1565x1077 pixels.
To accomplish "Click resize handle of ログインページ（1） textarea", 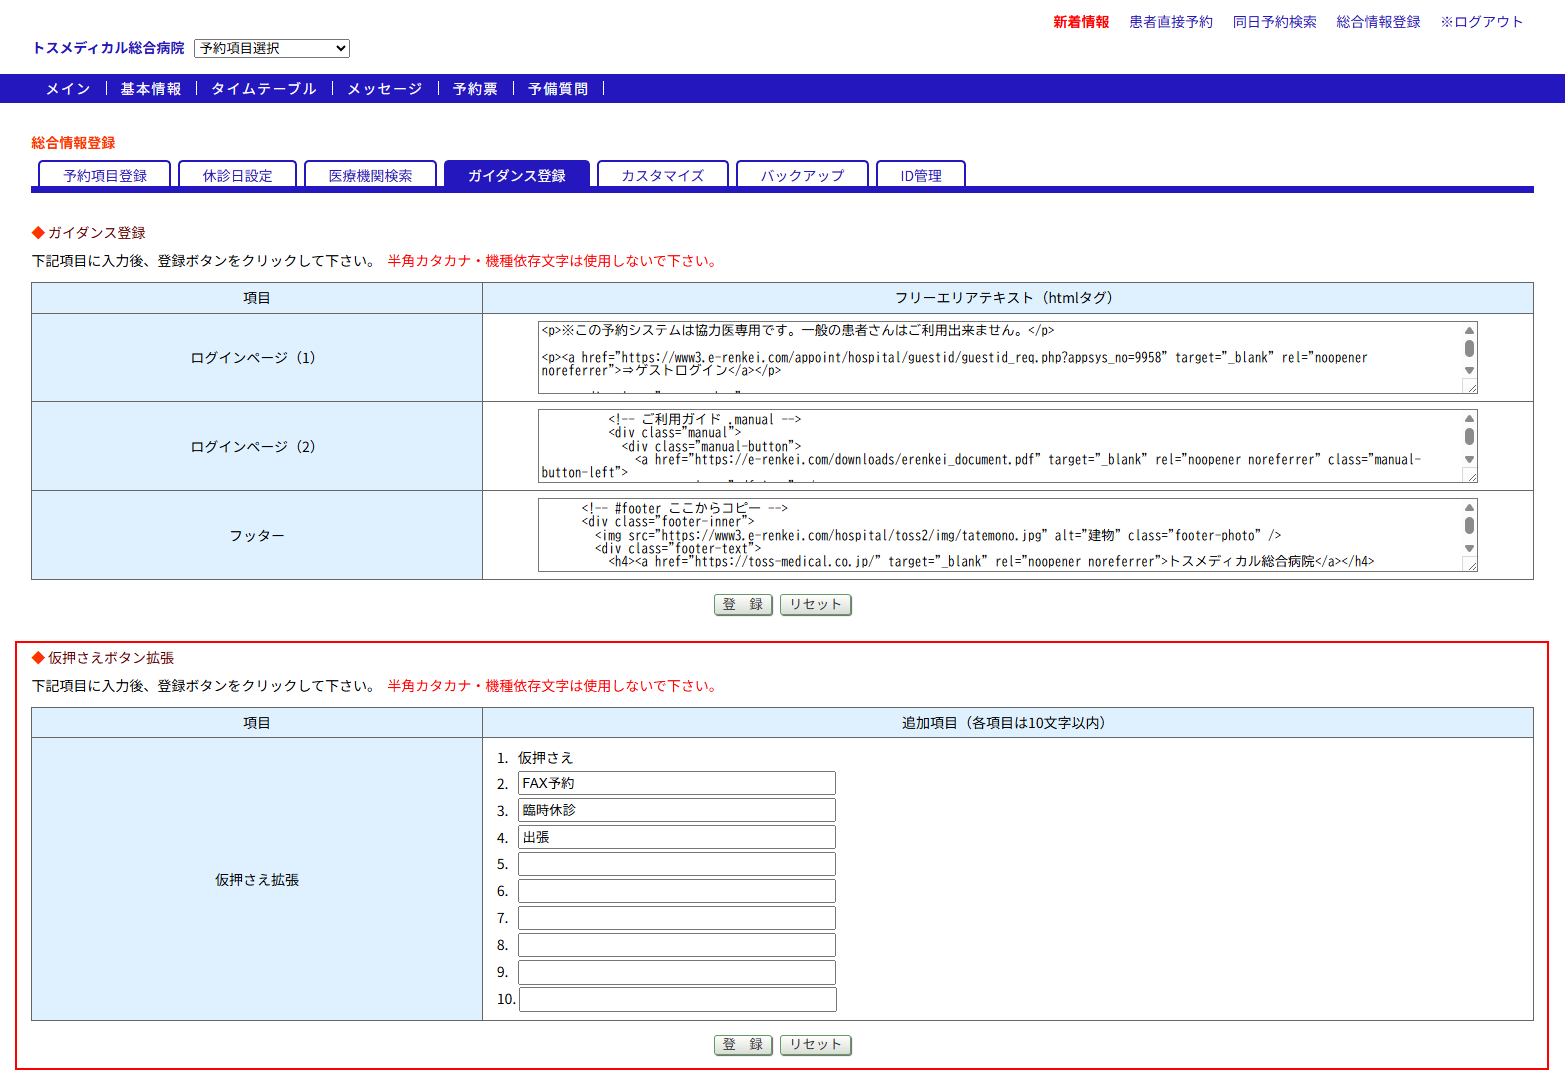I will coord(1470,386).
